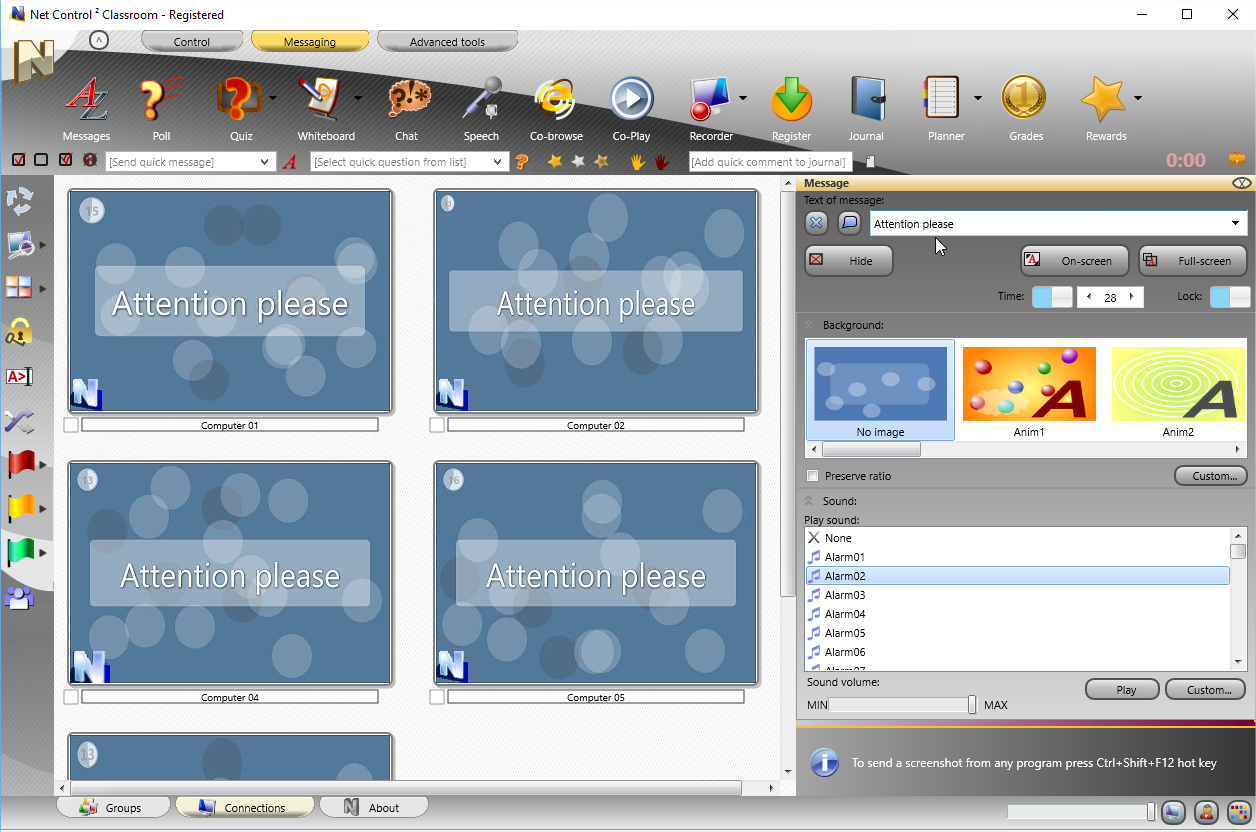The image size is (1256, 832).
Task: Enable the Preserve ratio checkbox
Action: (813, 476)
